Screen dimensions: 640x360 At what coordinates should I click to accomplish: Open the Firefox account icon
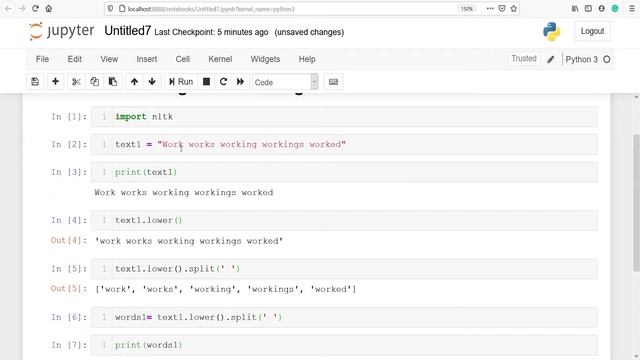pyautogui.click(x=602, y=9)
